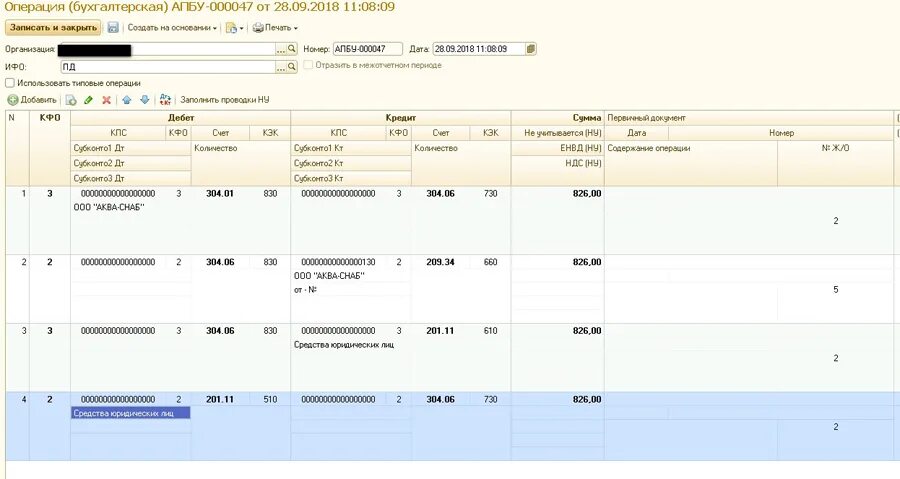The image size is (900, 479).
Task: Click the red X delete row icon
Action: (x=106, y=100)
